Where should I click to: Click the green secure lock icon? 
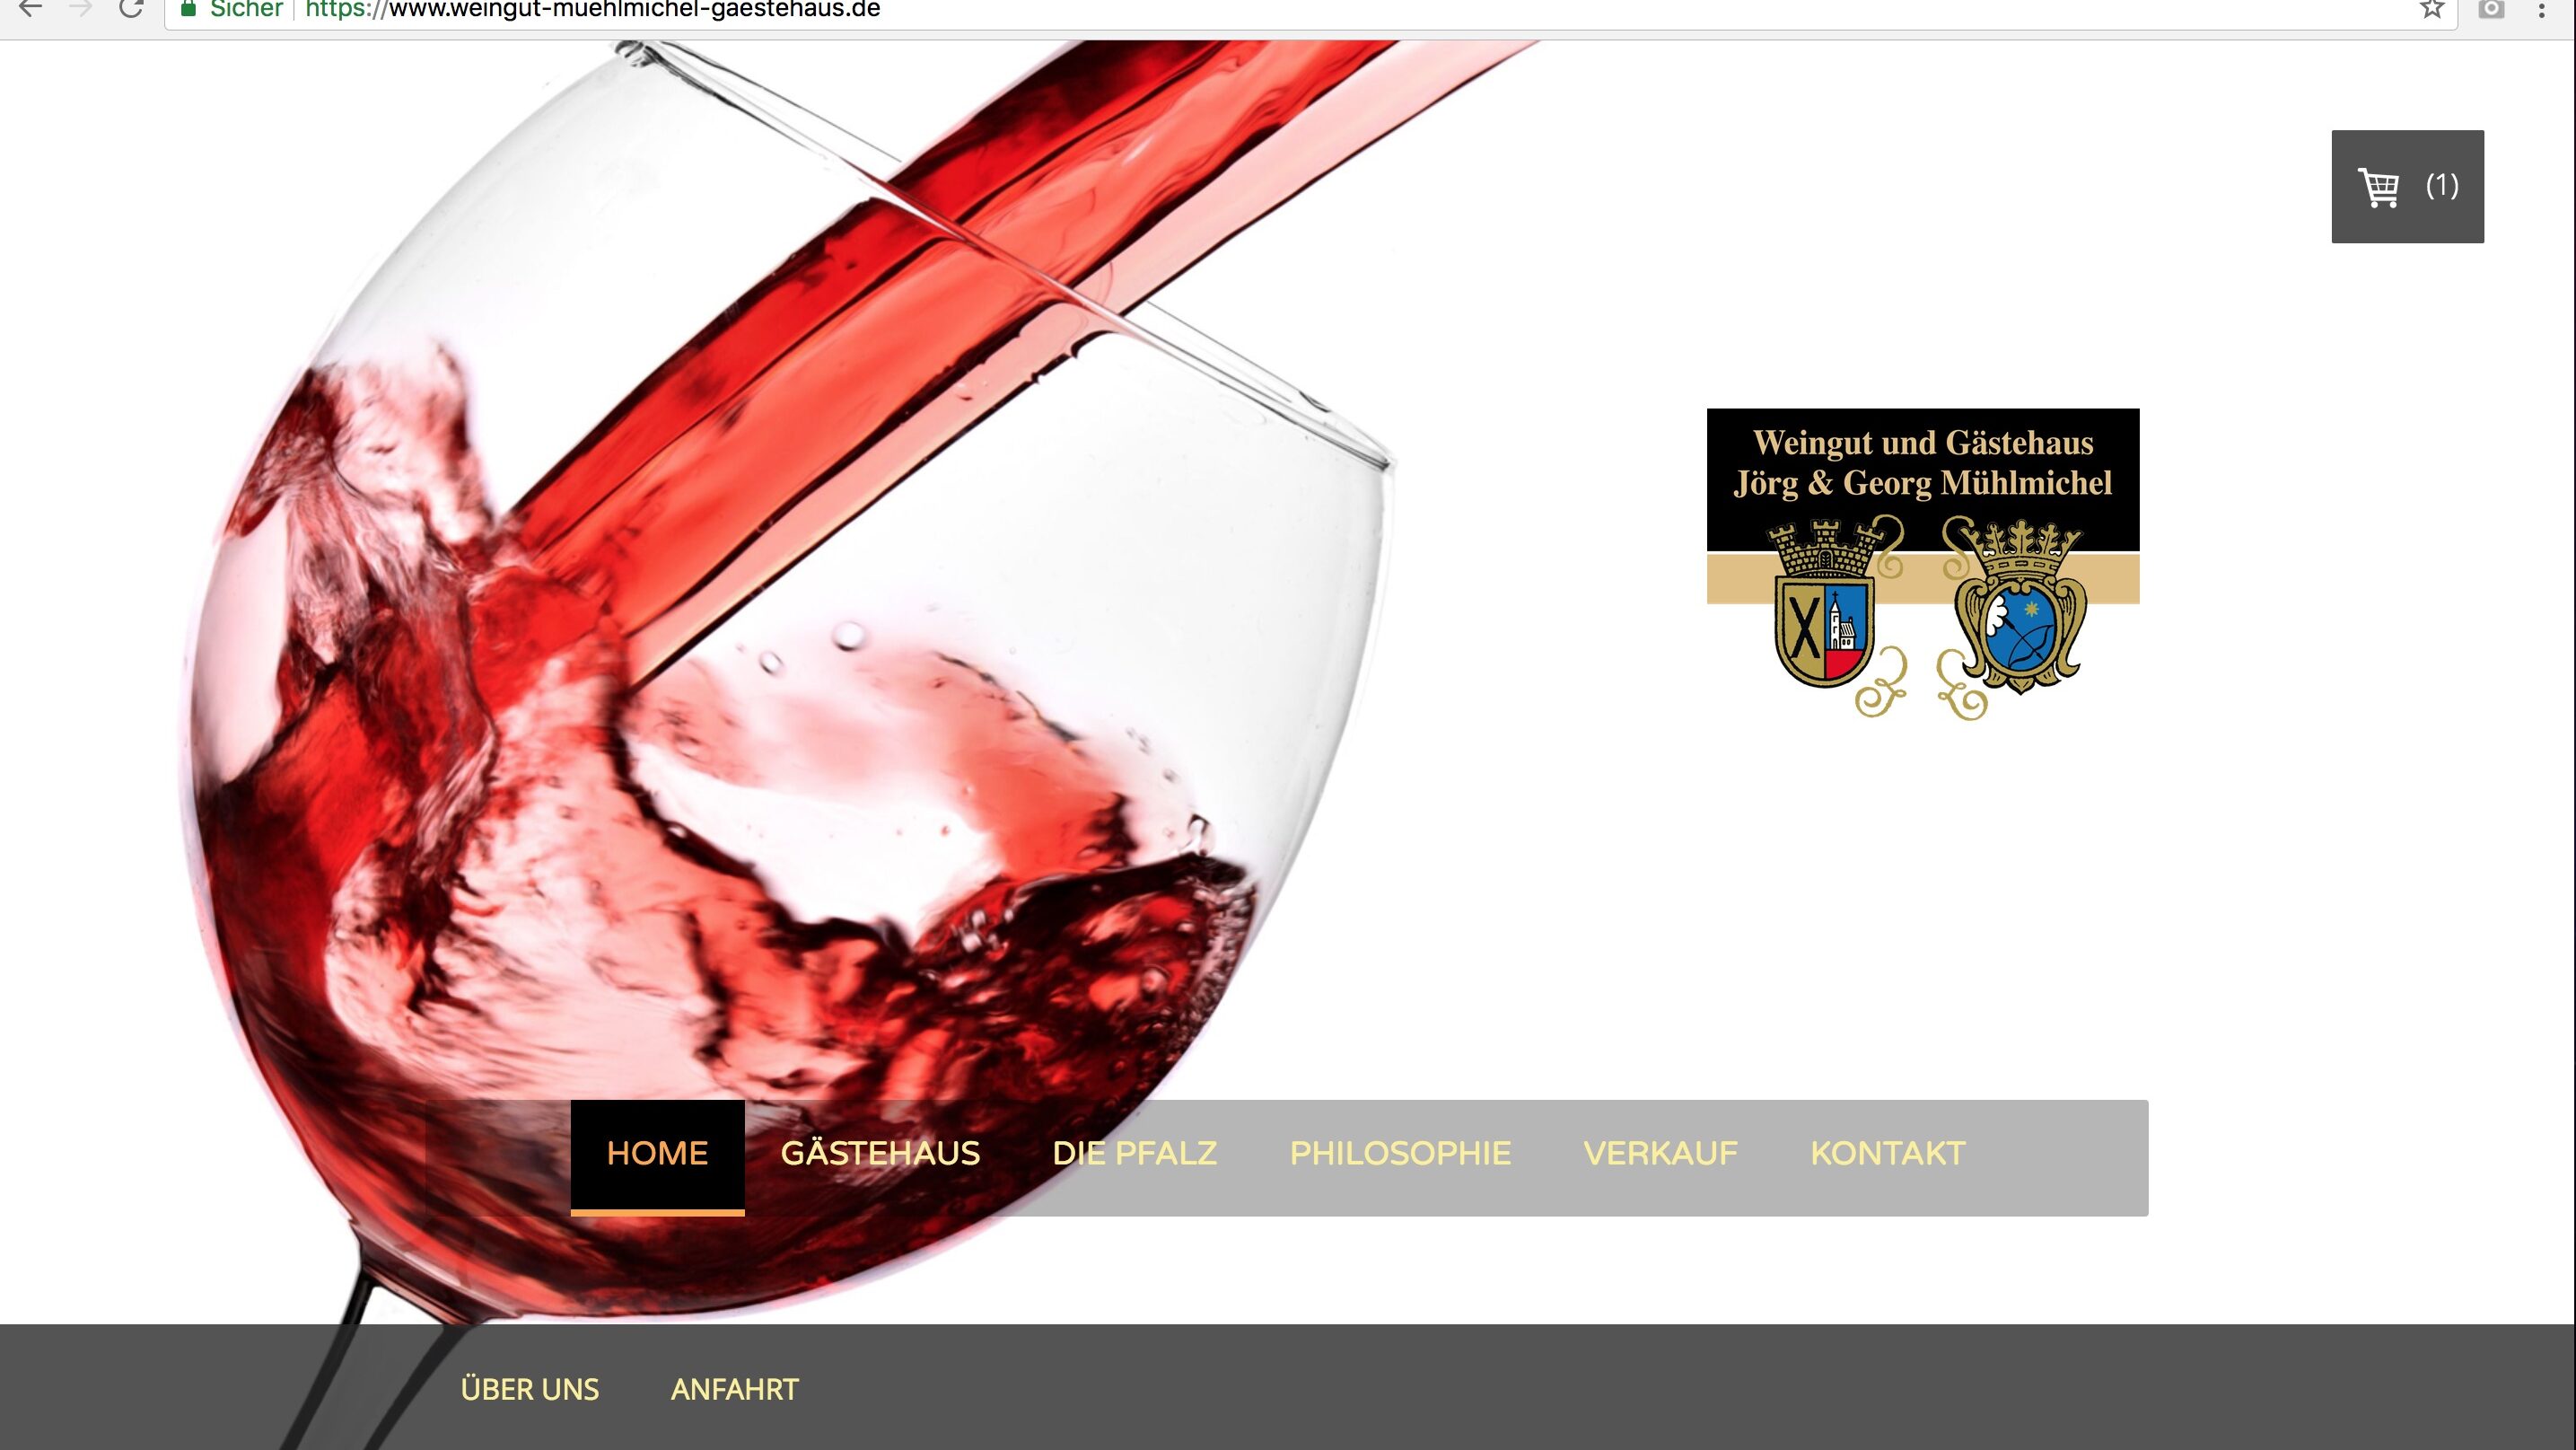pyautogui.click(x=188, y=9)
